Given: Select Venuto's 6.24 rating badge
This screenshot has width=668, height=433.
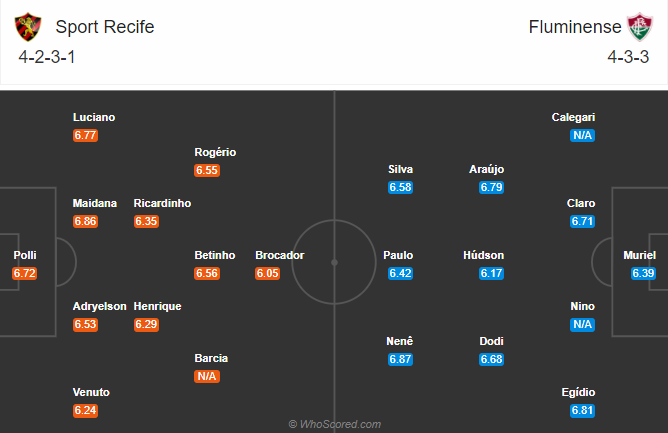Looking at the screenshot, I should tap(85, 410).
